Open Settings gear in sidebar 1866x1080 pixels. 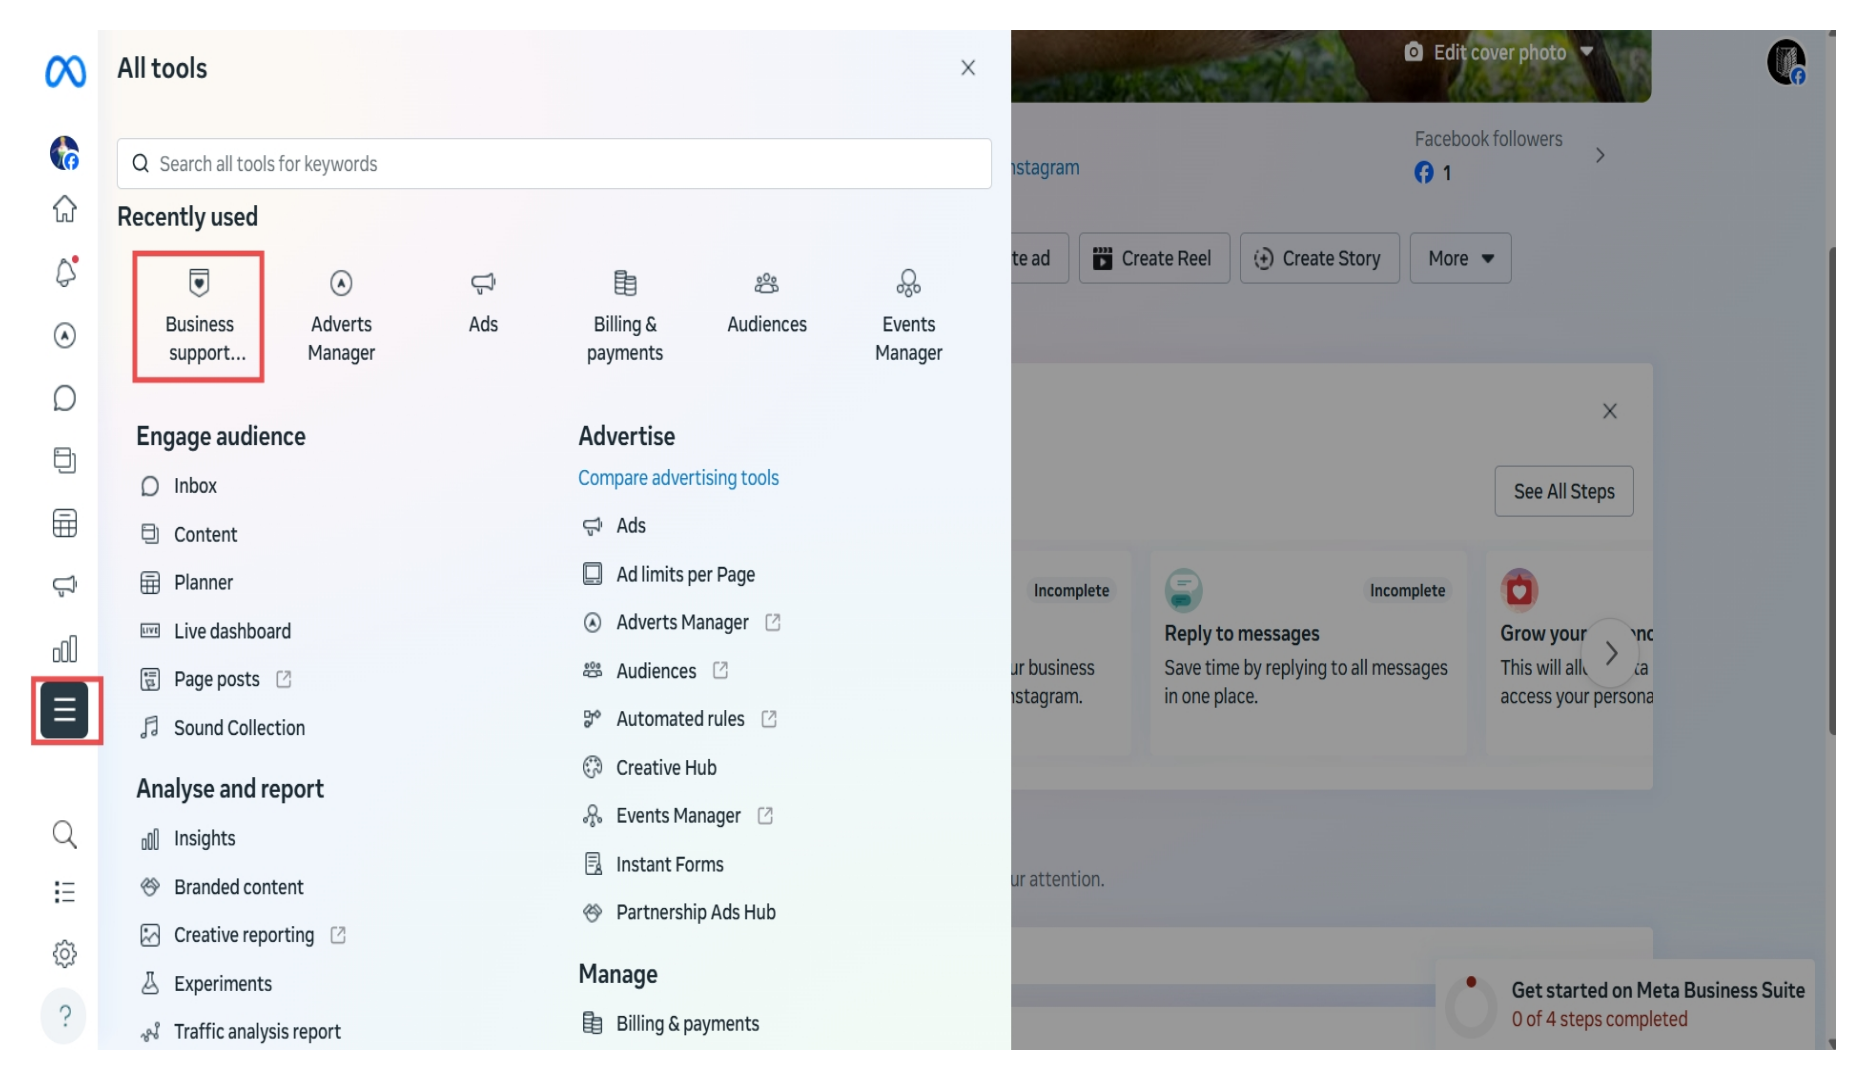coord(64,954)
